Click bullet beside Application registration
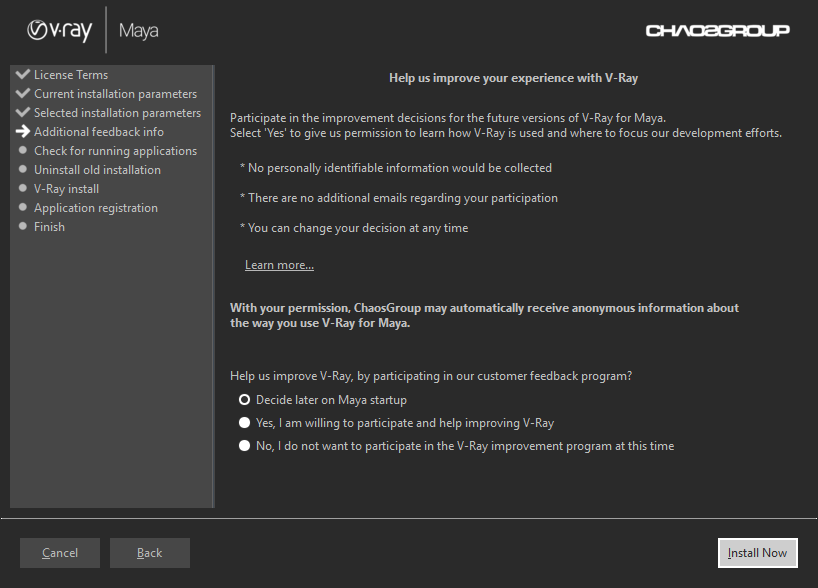Screen dimensions: 818x588 pyautogui.click(x=22, y=207)
